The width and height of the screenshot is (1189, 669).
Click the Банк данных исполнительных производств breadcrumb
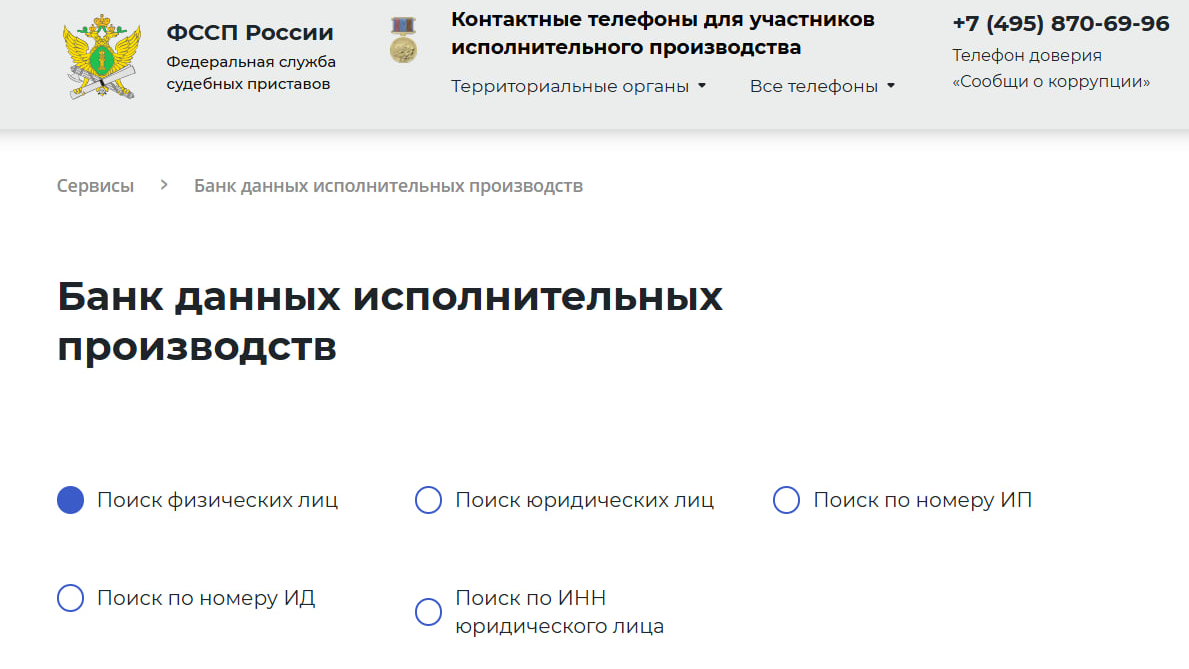tap(388, 186)
